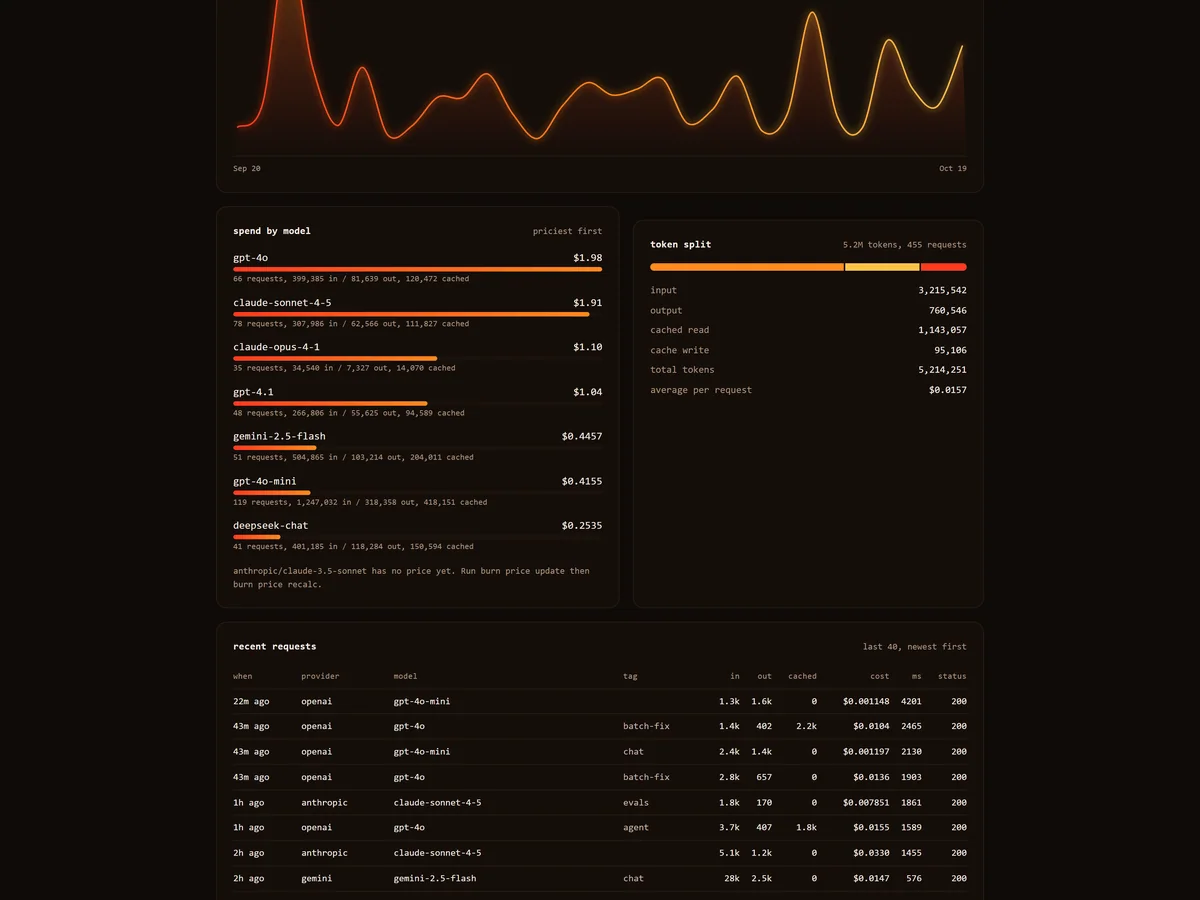Screen dimensions: 1200x900
Task: Click the average per request $0.0157
Action: [948, 390]
